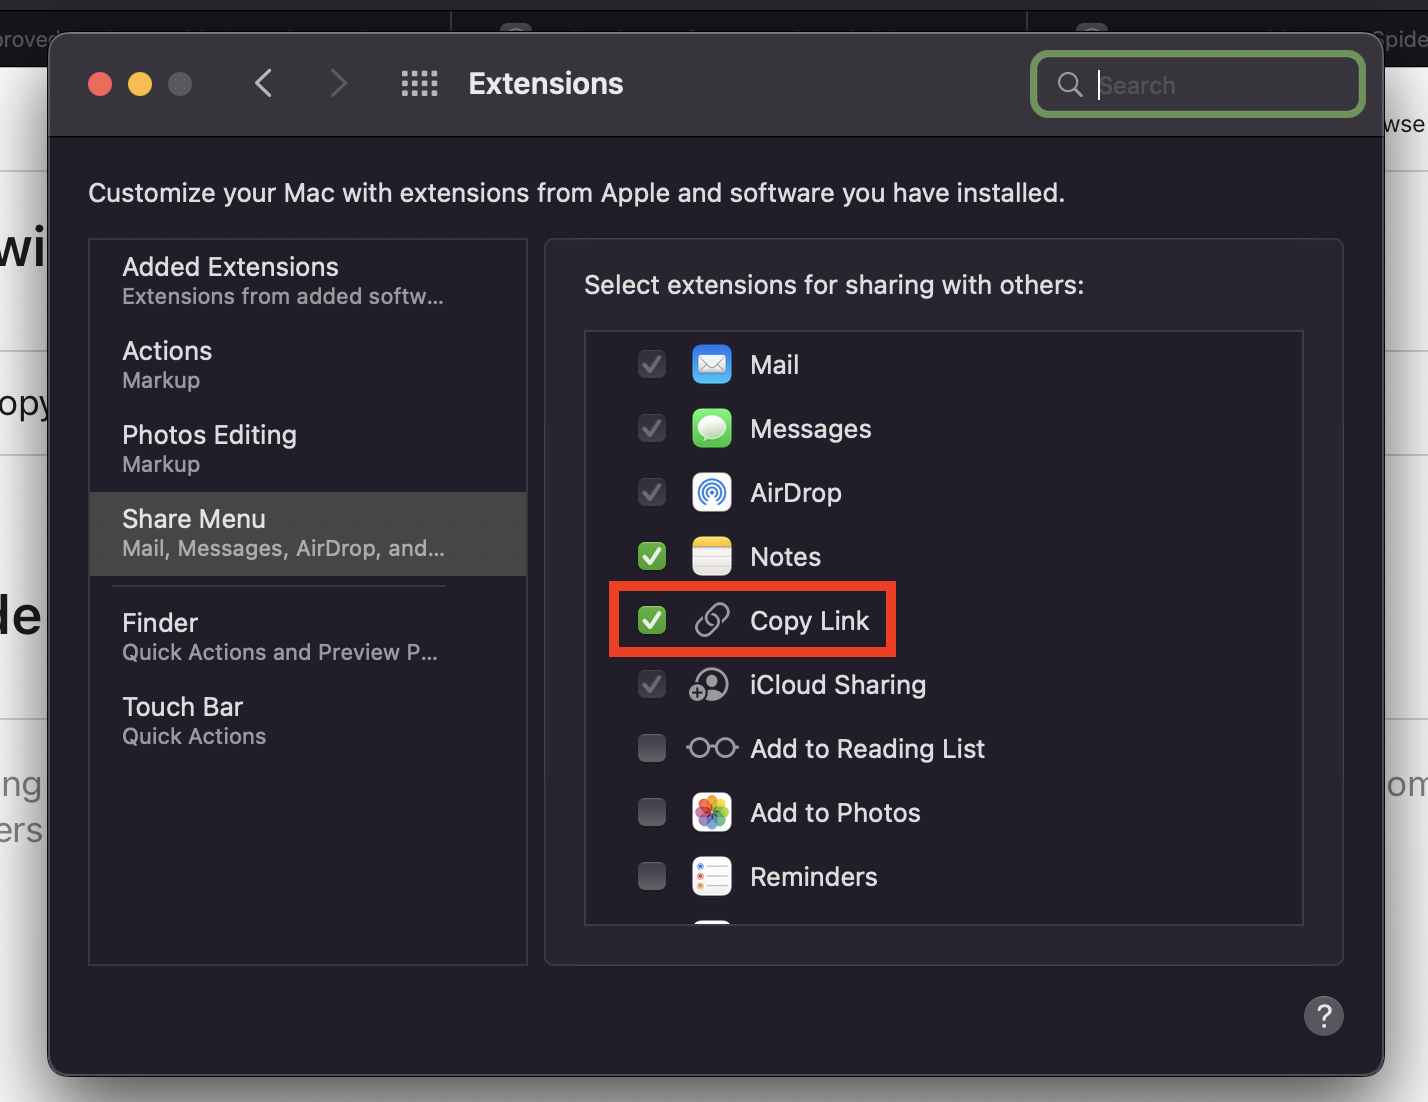Click the Copy Link chain icon
Screen dimensions: 1428x1102
point(711,620)
